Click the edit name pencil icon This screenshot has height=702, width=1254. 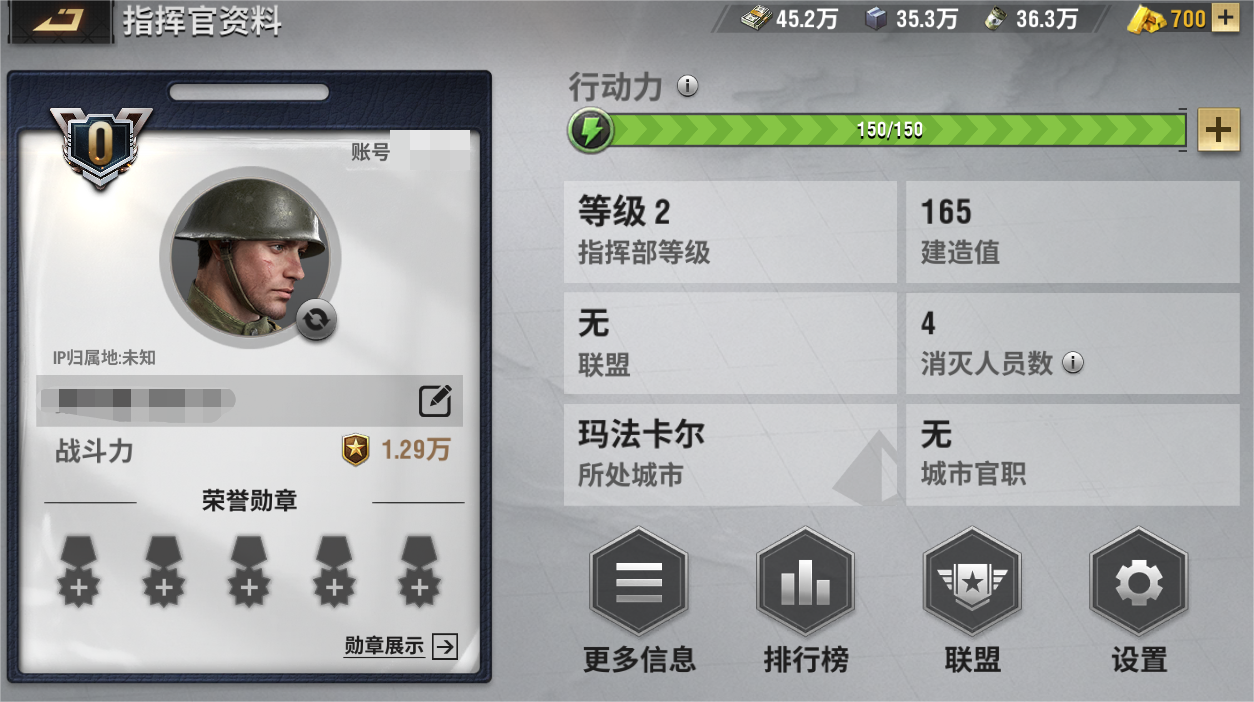(x=435, y=400)
